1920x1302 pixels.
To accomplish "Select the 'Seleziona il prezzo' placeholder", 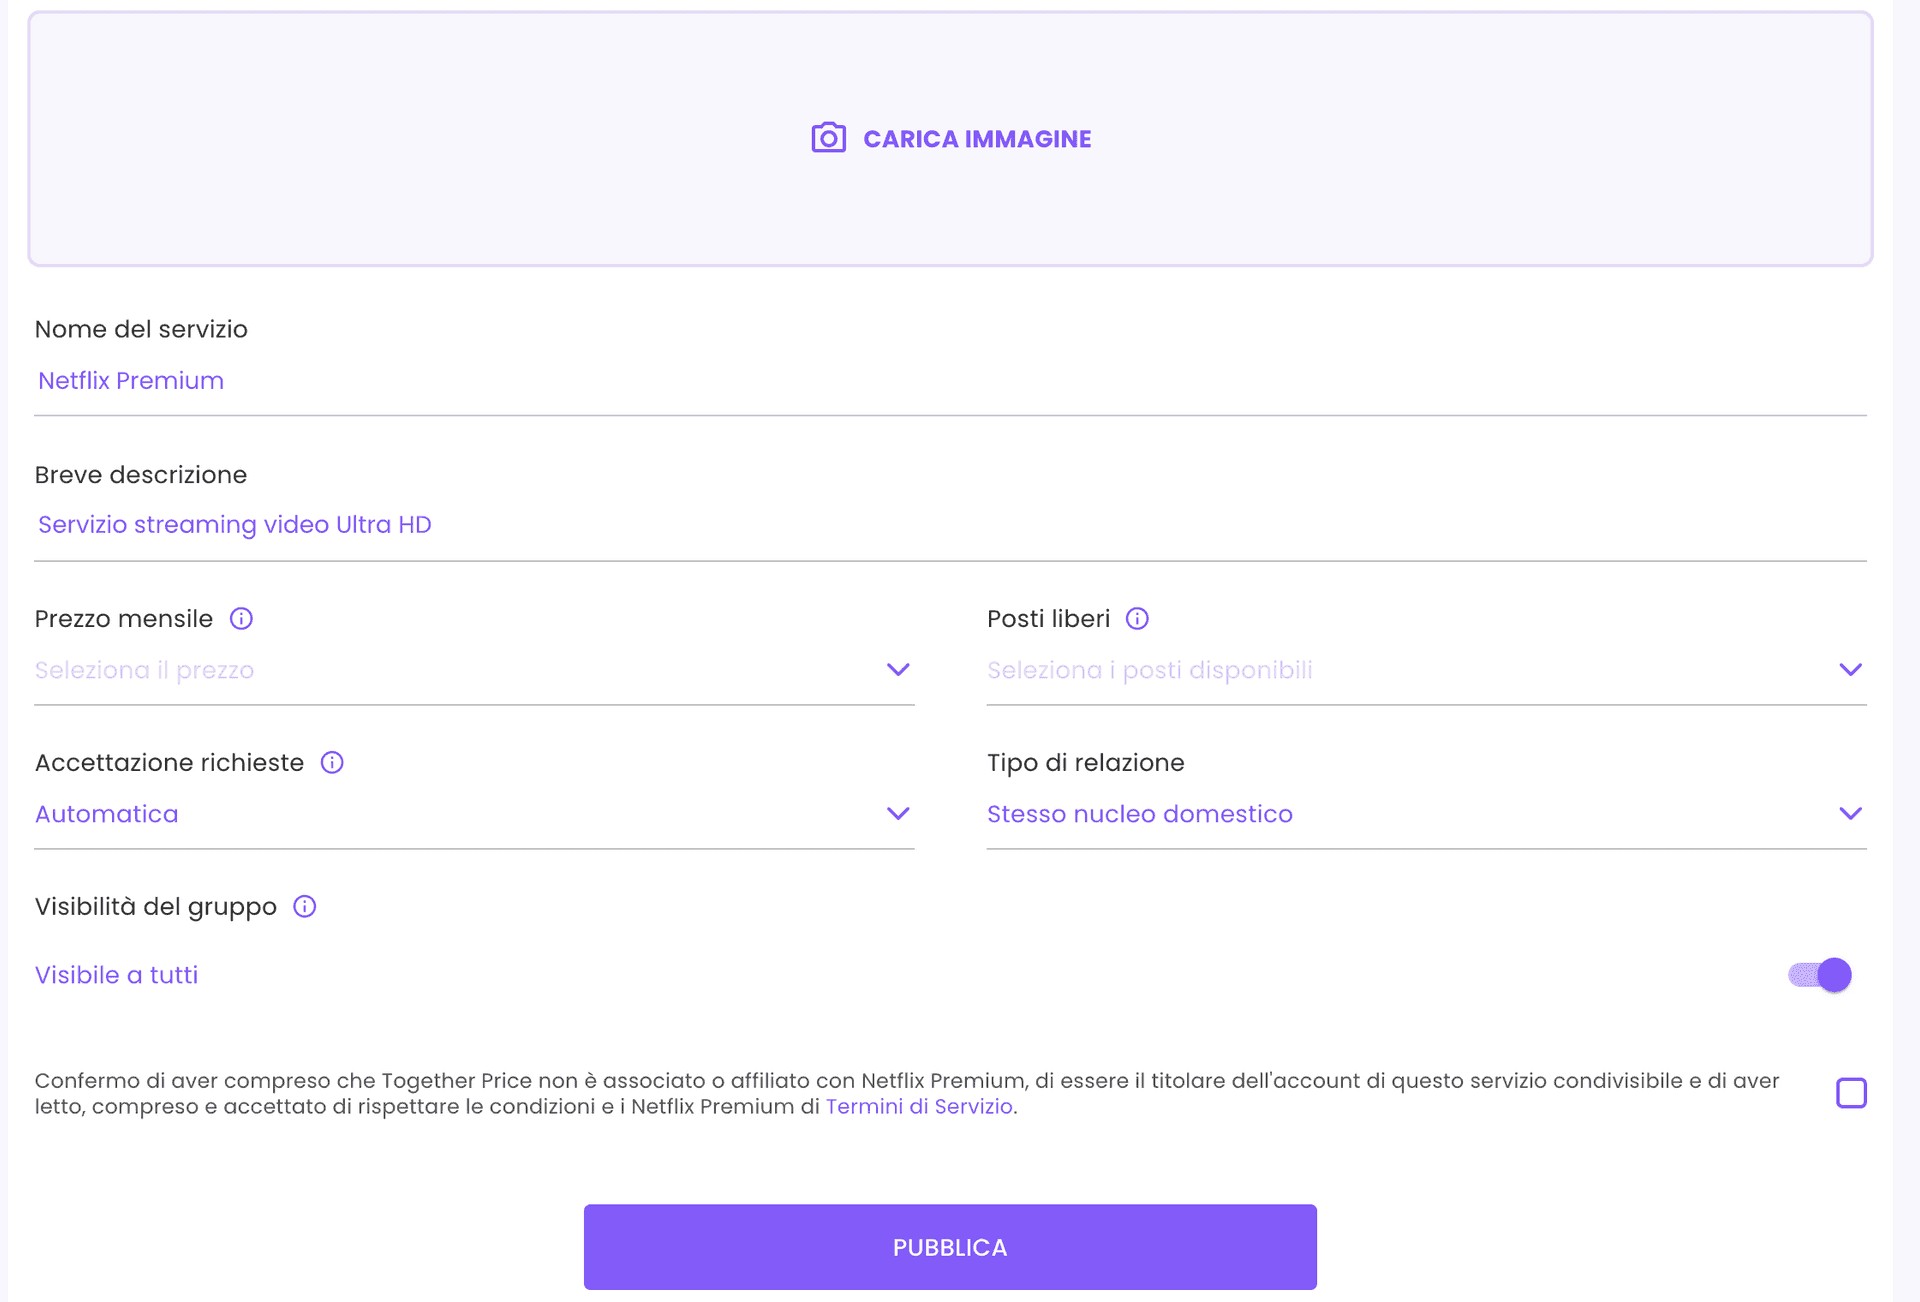I will coord(144,670).
